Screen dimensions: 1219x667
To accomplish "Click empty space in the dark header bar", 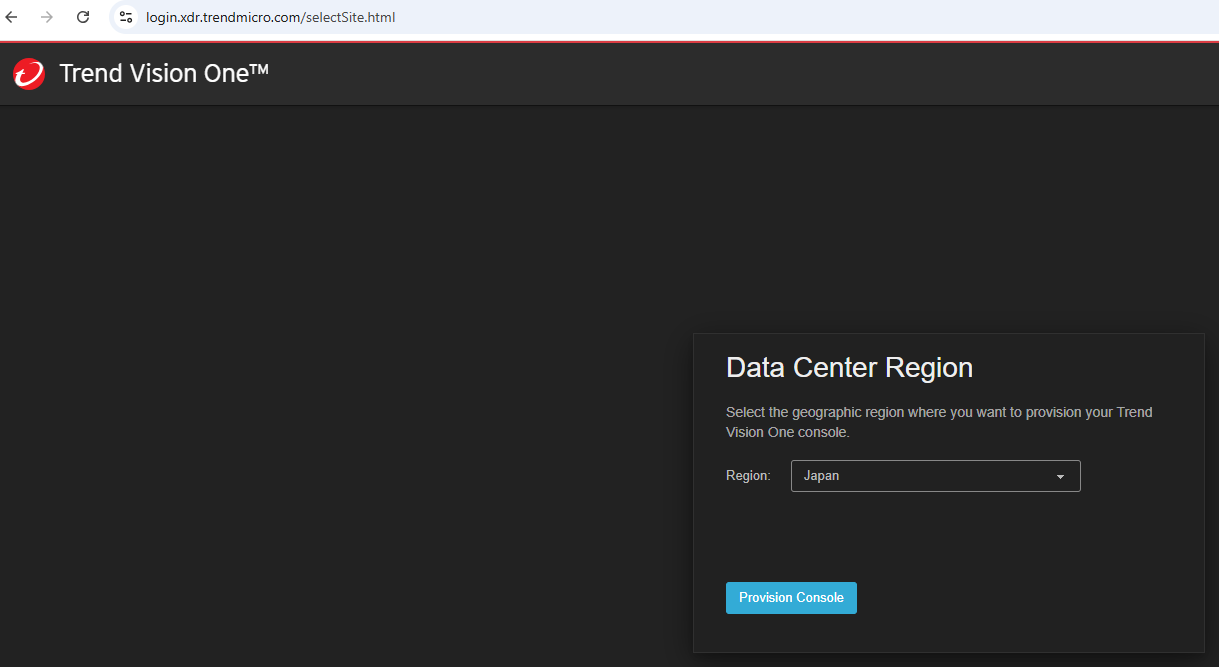I will (700, 75).
